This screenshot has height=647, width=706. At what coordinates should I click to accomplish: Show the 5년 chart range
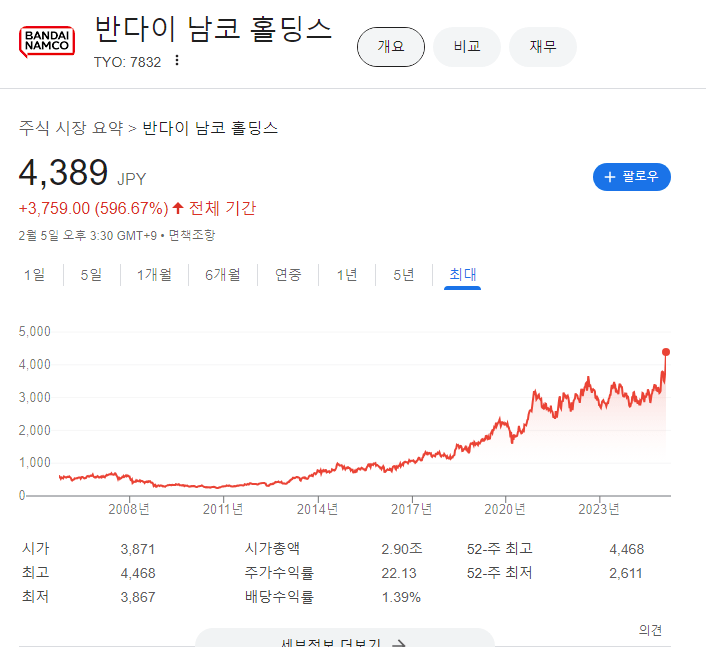[403, 275]
